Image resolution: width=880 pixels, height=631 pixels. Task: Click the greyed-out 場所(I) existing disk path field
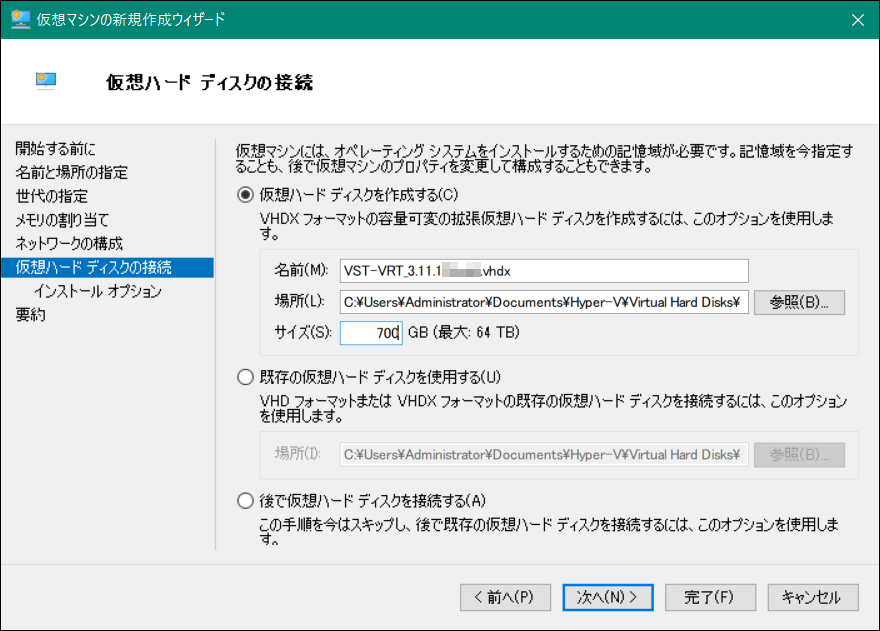544,455
